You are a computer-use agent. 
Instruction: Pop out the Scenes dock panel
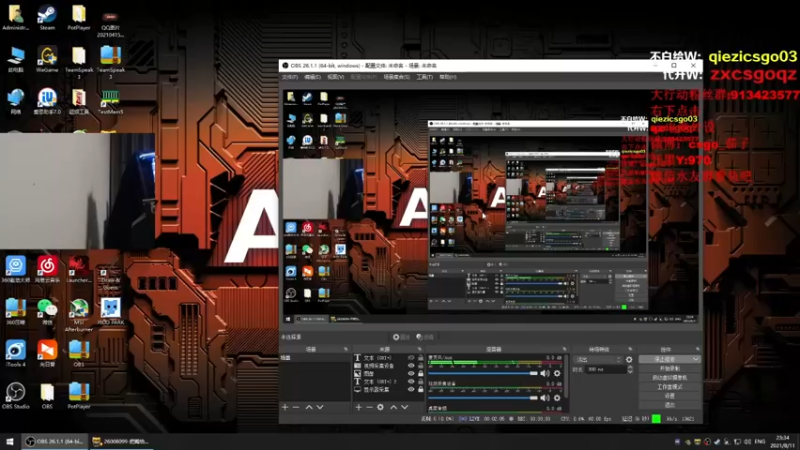point(345,349)
